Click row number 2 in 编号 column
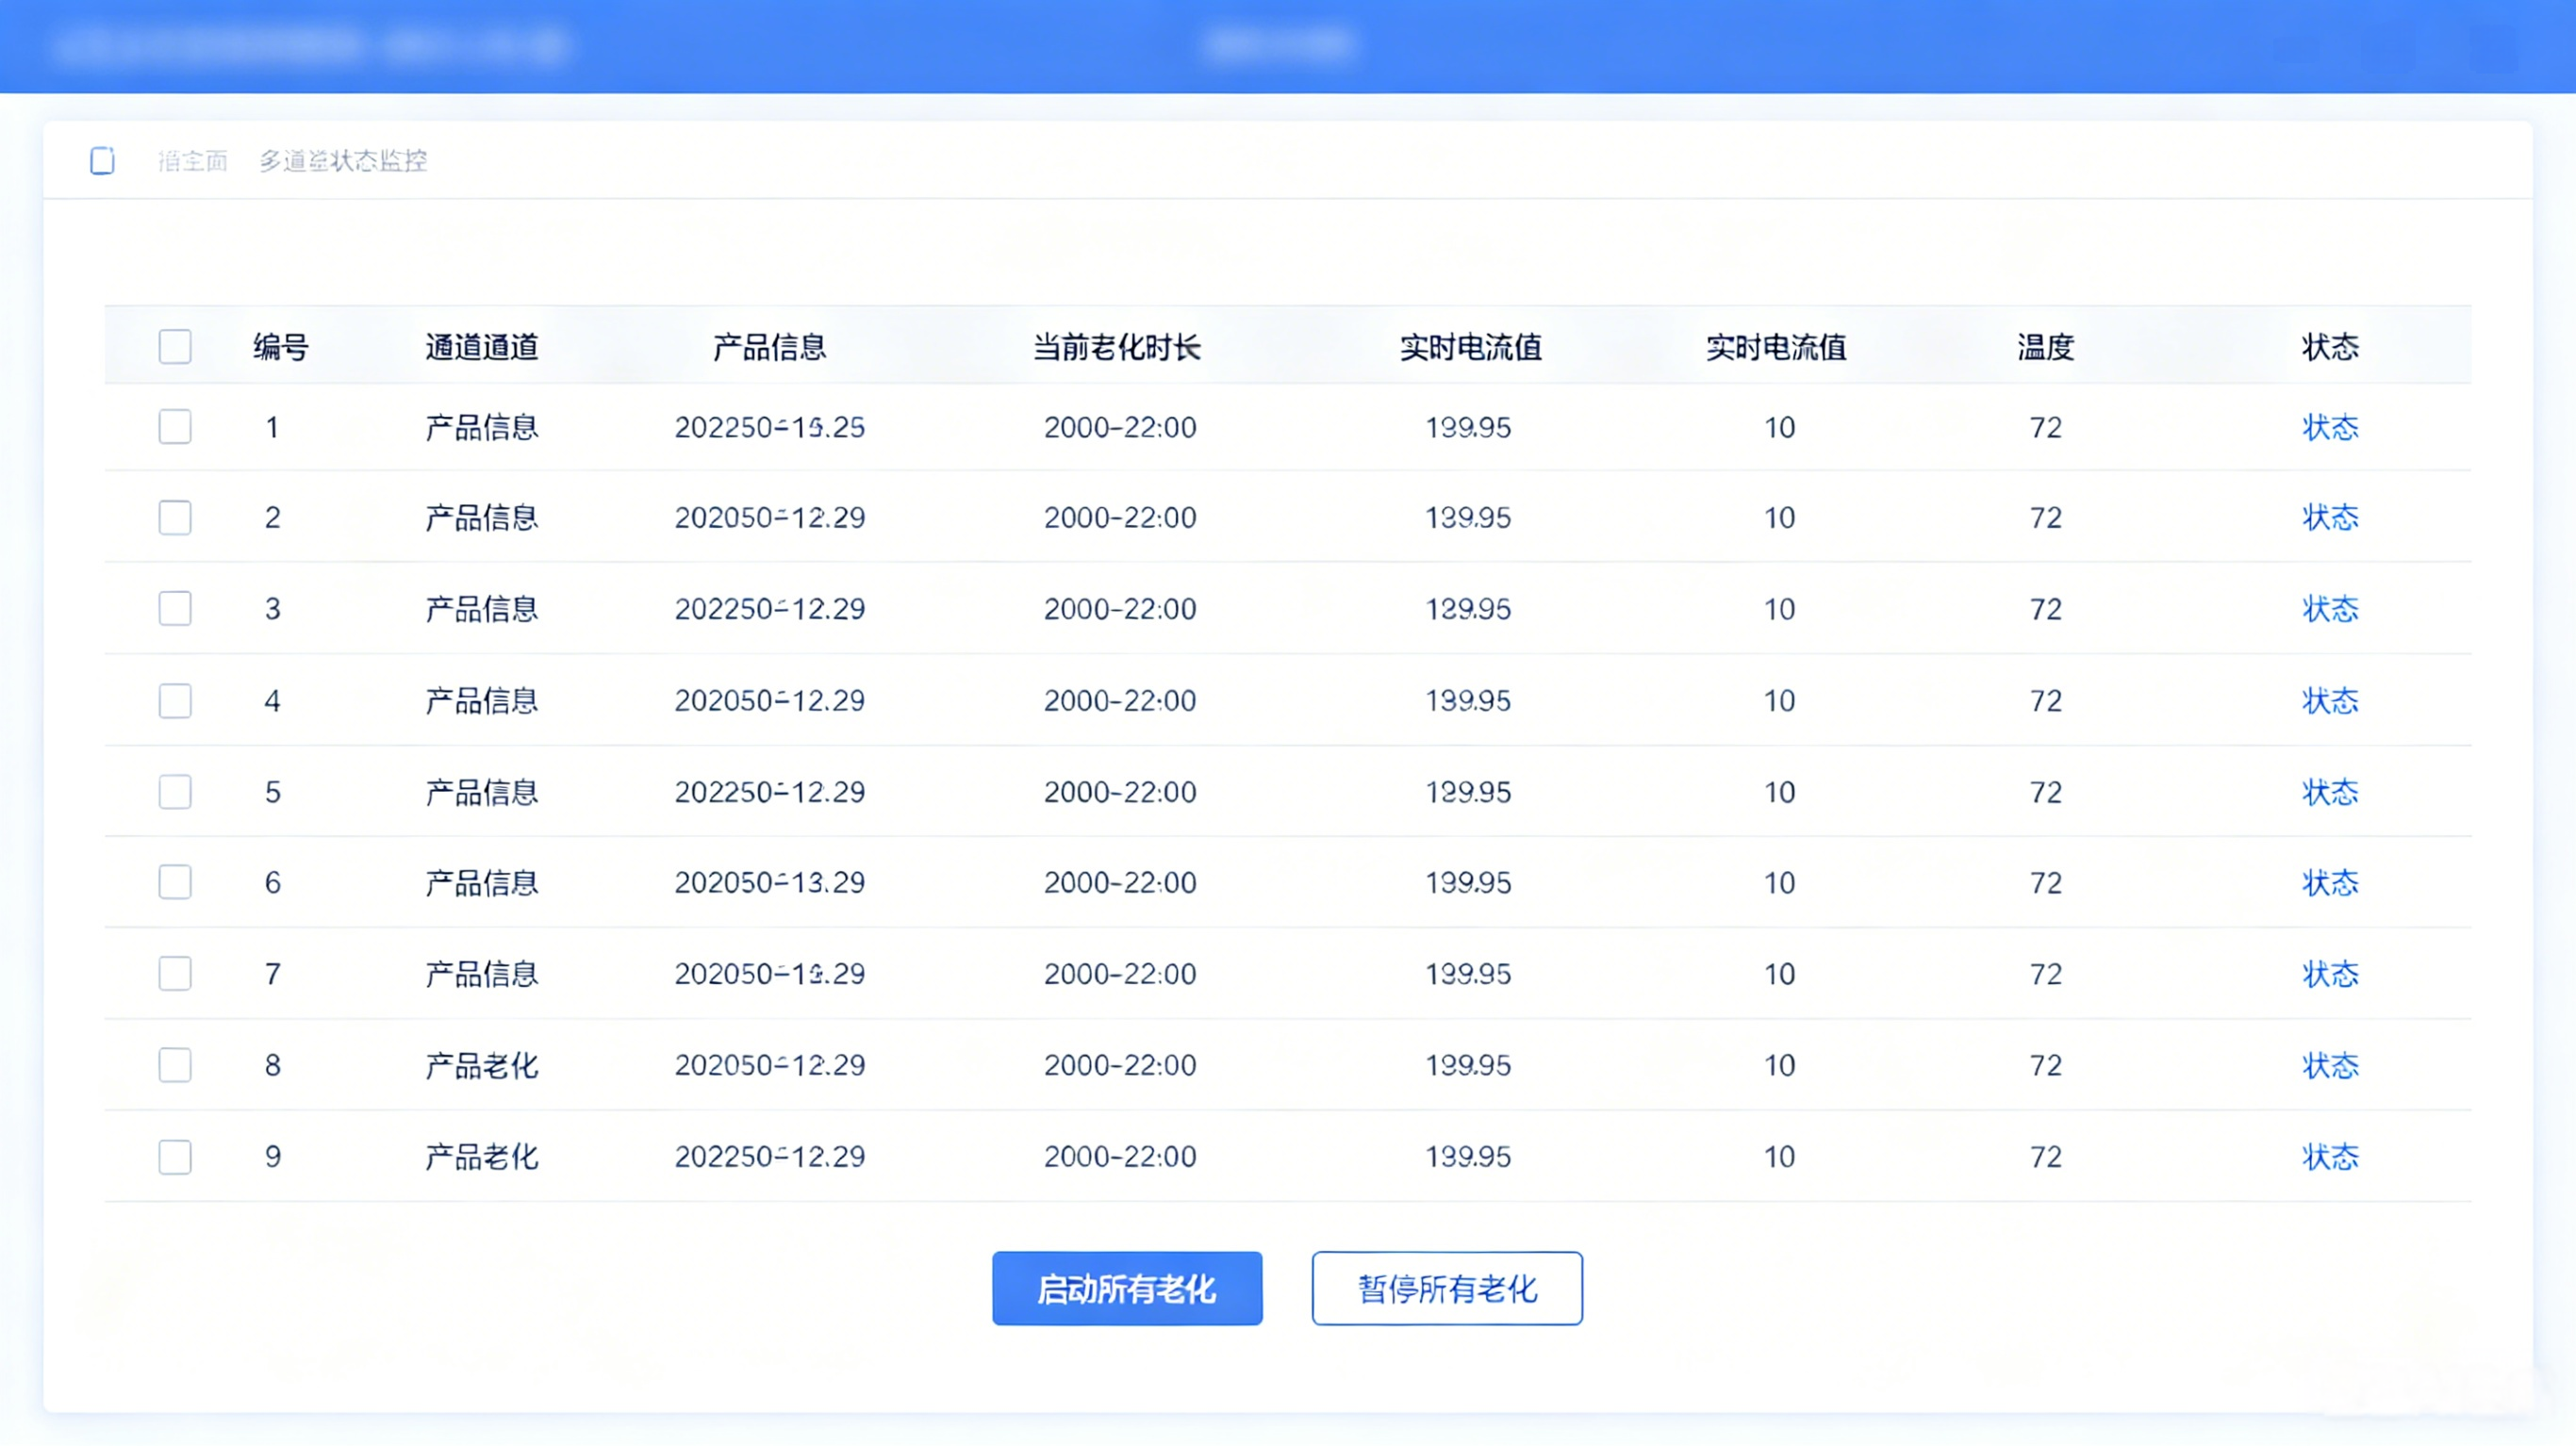 [272, 518]
